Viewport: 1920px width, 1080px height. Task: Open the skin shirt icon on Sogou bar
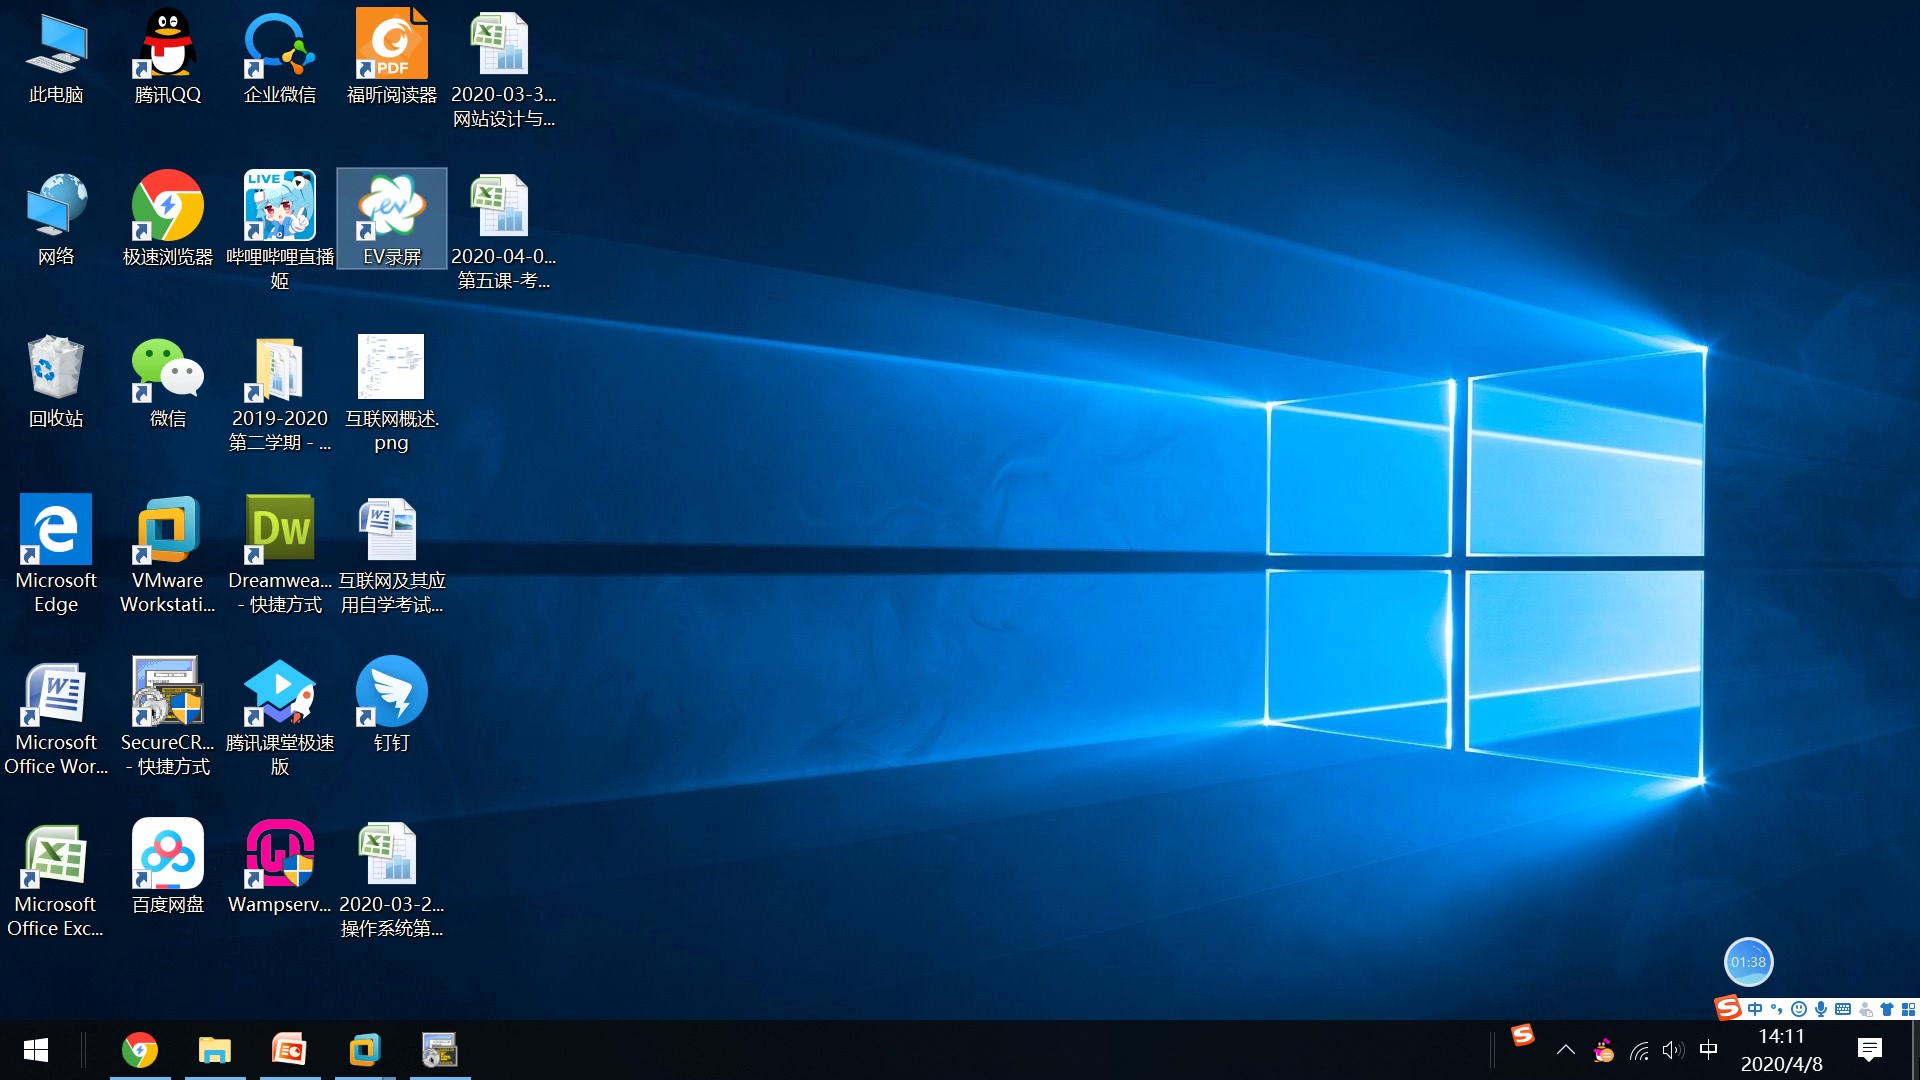pos(1887,1009)
